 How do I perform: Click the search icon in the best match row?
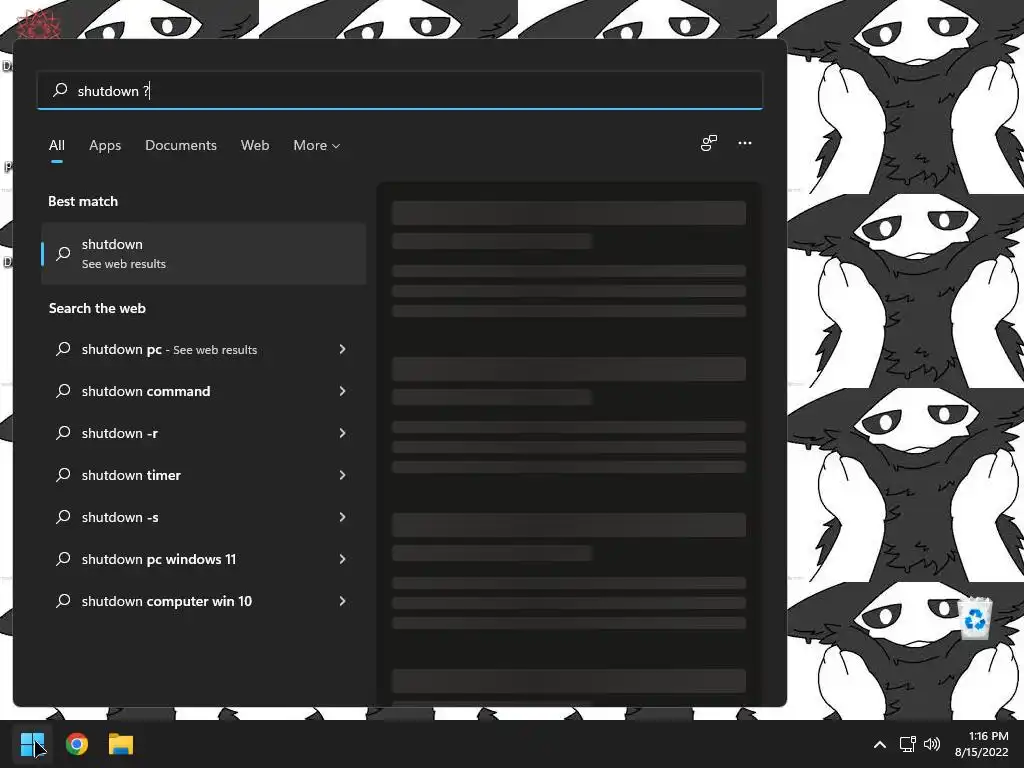tap(63, 253)
